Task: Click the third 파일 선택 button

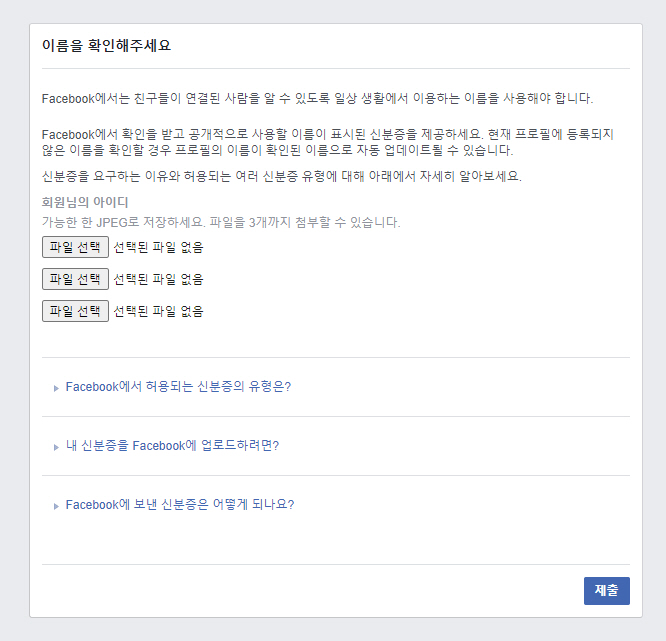Action: click(75, 311)
